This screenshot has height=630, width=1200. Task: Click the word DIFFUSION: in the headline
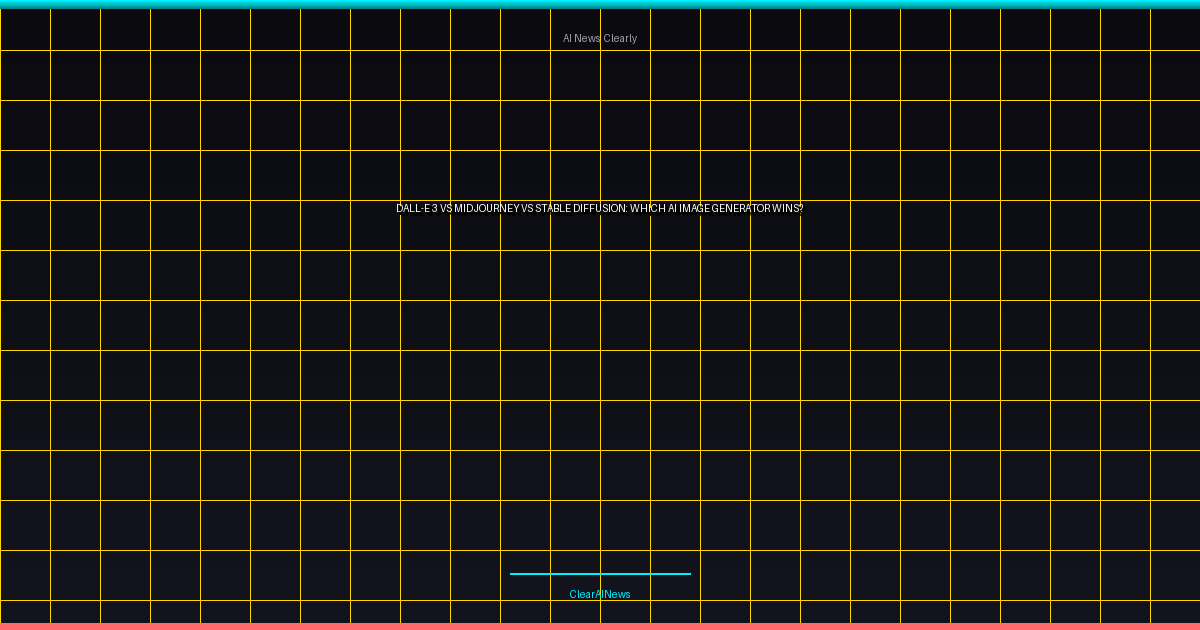(600, 209)
